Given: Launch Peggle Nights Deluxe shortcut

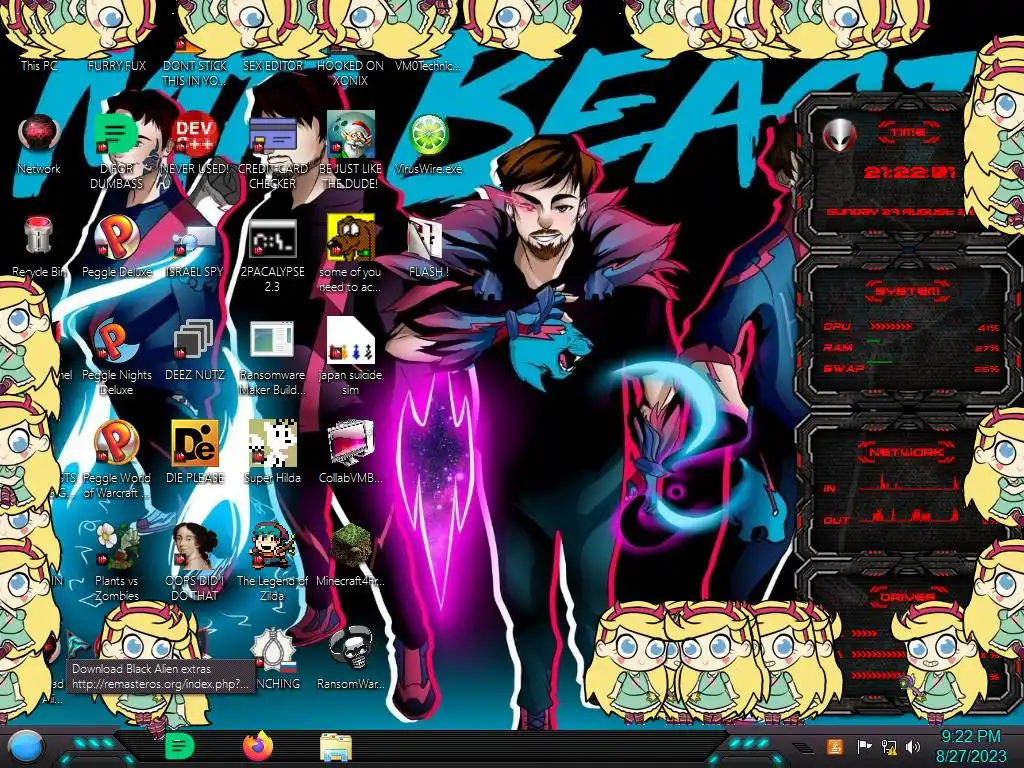Looking at the screenshot, I should coord(116,340).
